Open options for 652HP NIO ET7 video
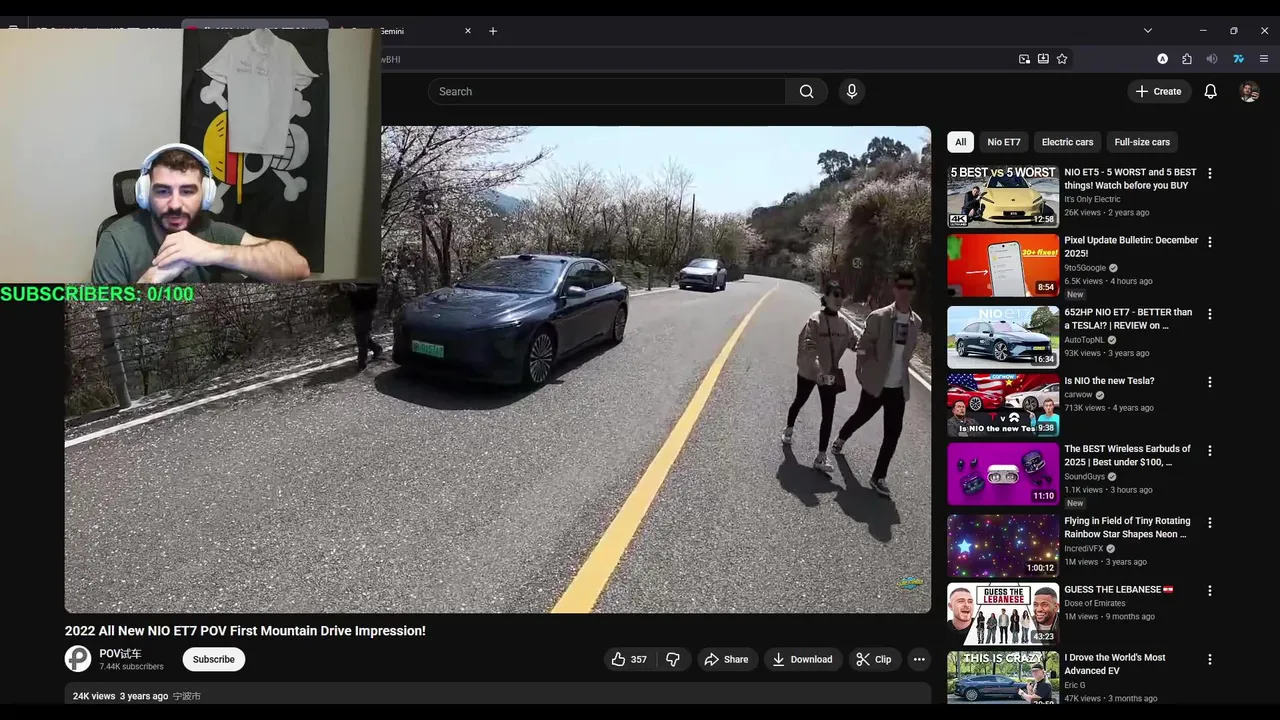Image resolution: width=1280 pixels, height=720 pixels. pyautogui.click(x=1210, y=314)
